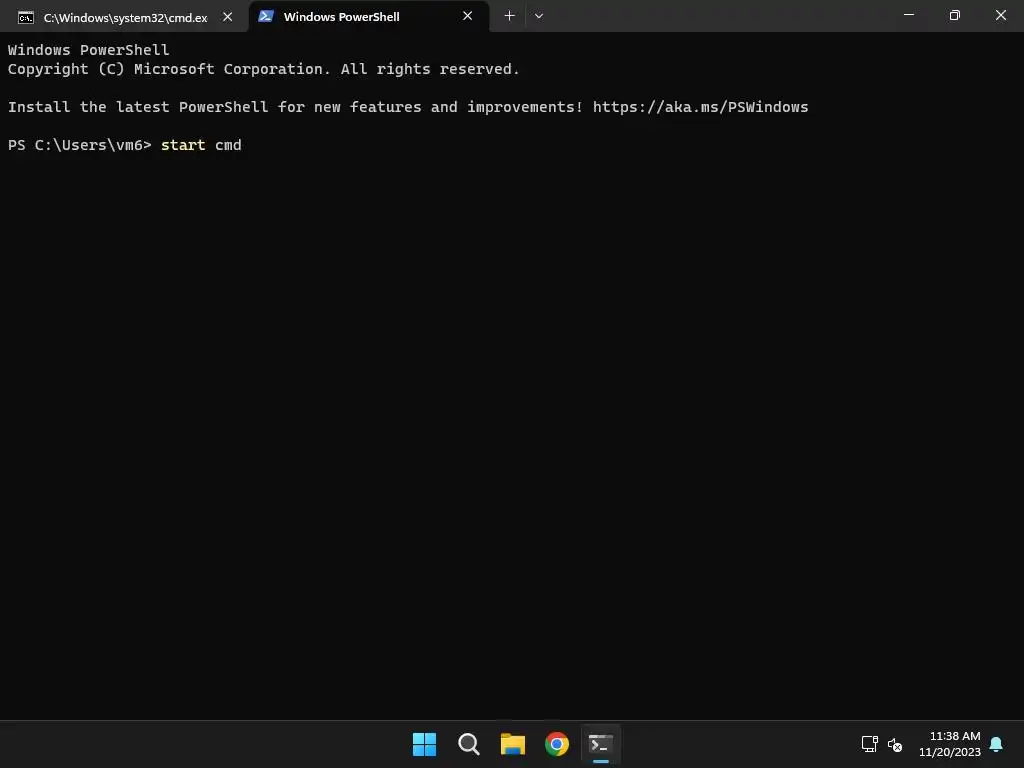Image resolution: width=1024 pixels, height=768 pixels.
Task: Open the Windows Start menu
Action: pos(424,744)
